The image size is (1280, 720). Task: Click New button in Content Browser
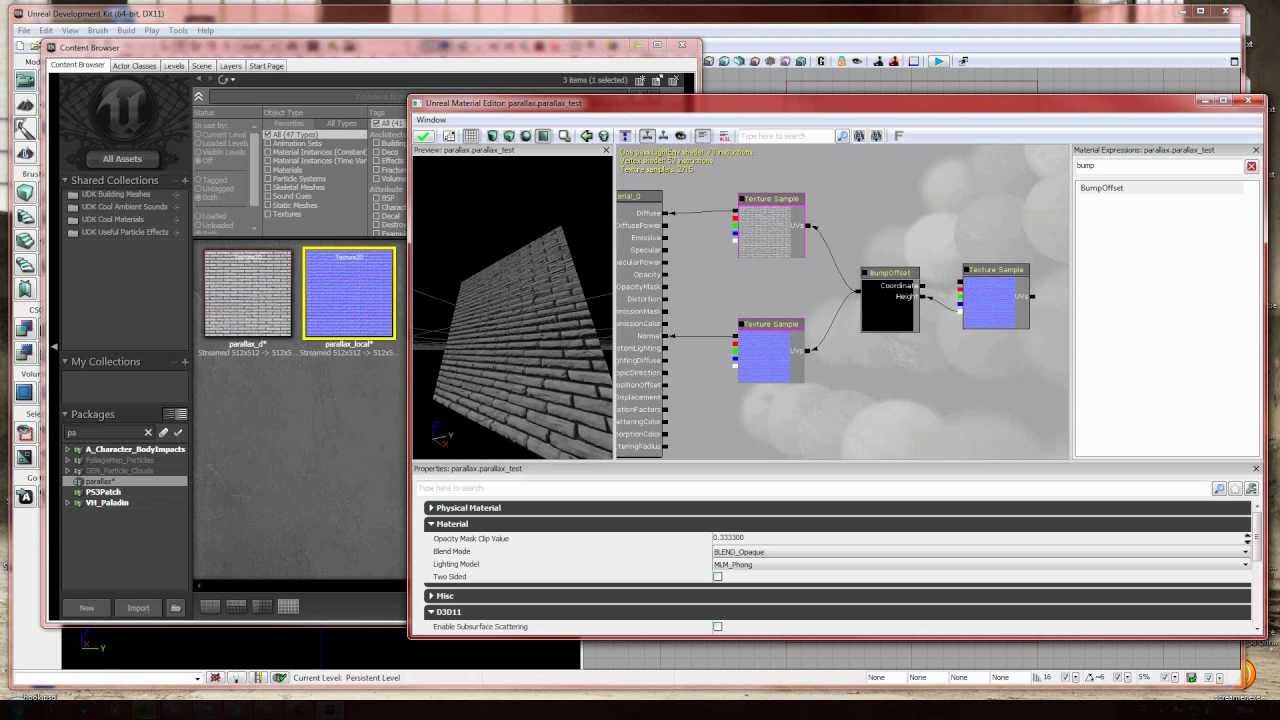87,607
